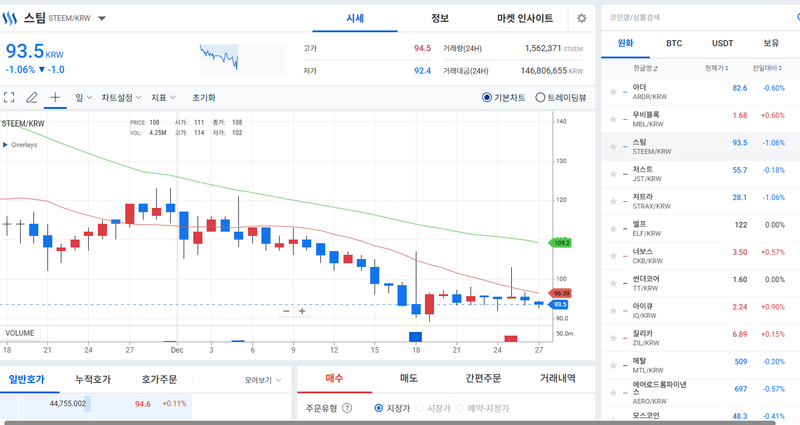Select the pencil drawing tool
Image resolution: width=800 pixels, height=425 pixels.
pyautogui.click(x=32, y=98)
